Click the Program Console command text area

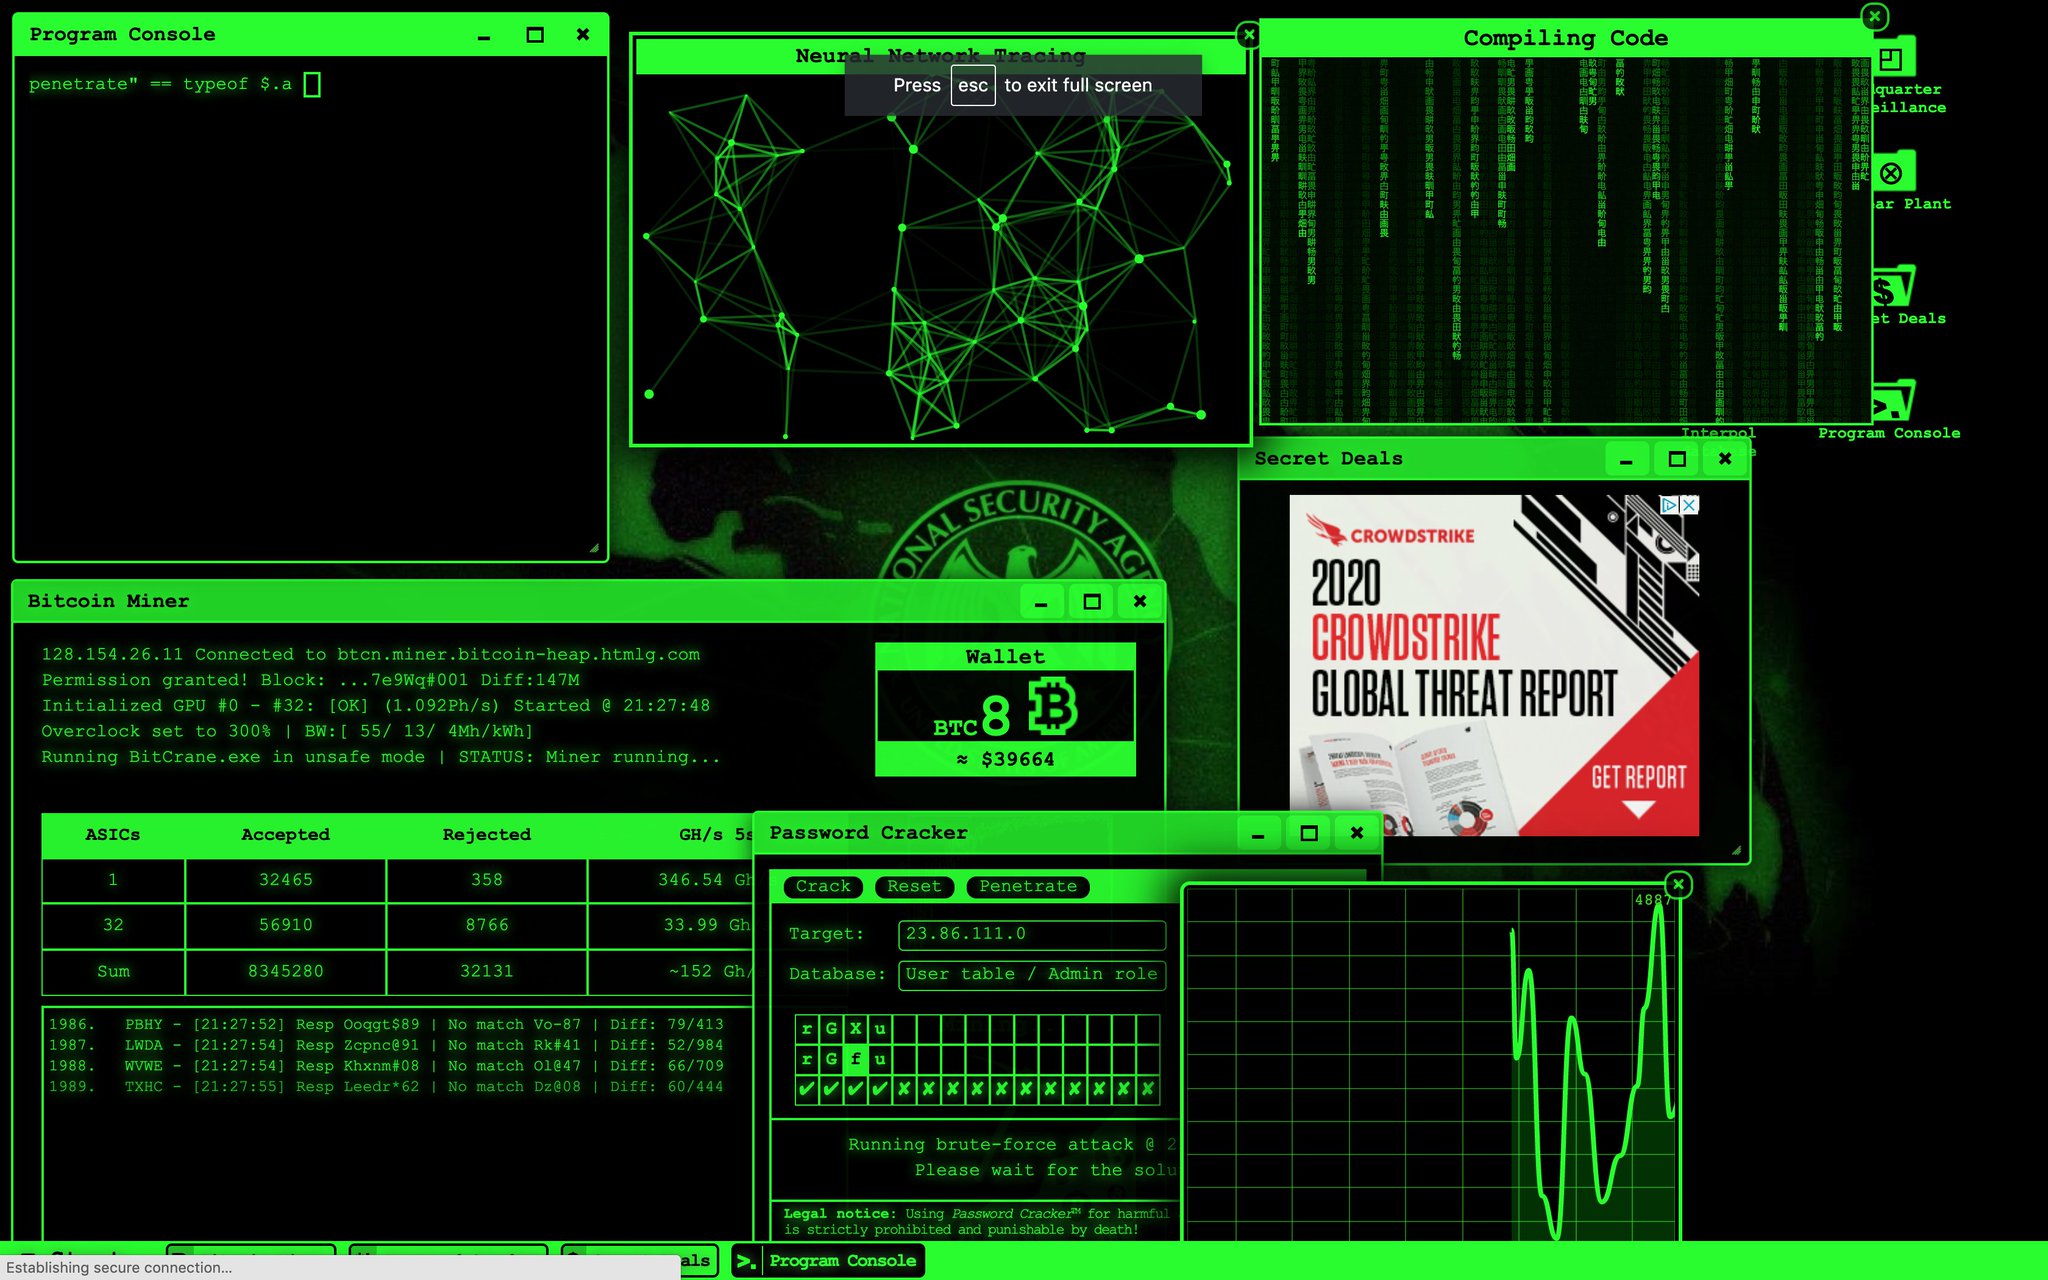[310, 308]
